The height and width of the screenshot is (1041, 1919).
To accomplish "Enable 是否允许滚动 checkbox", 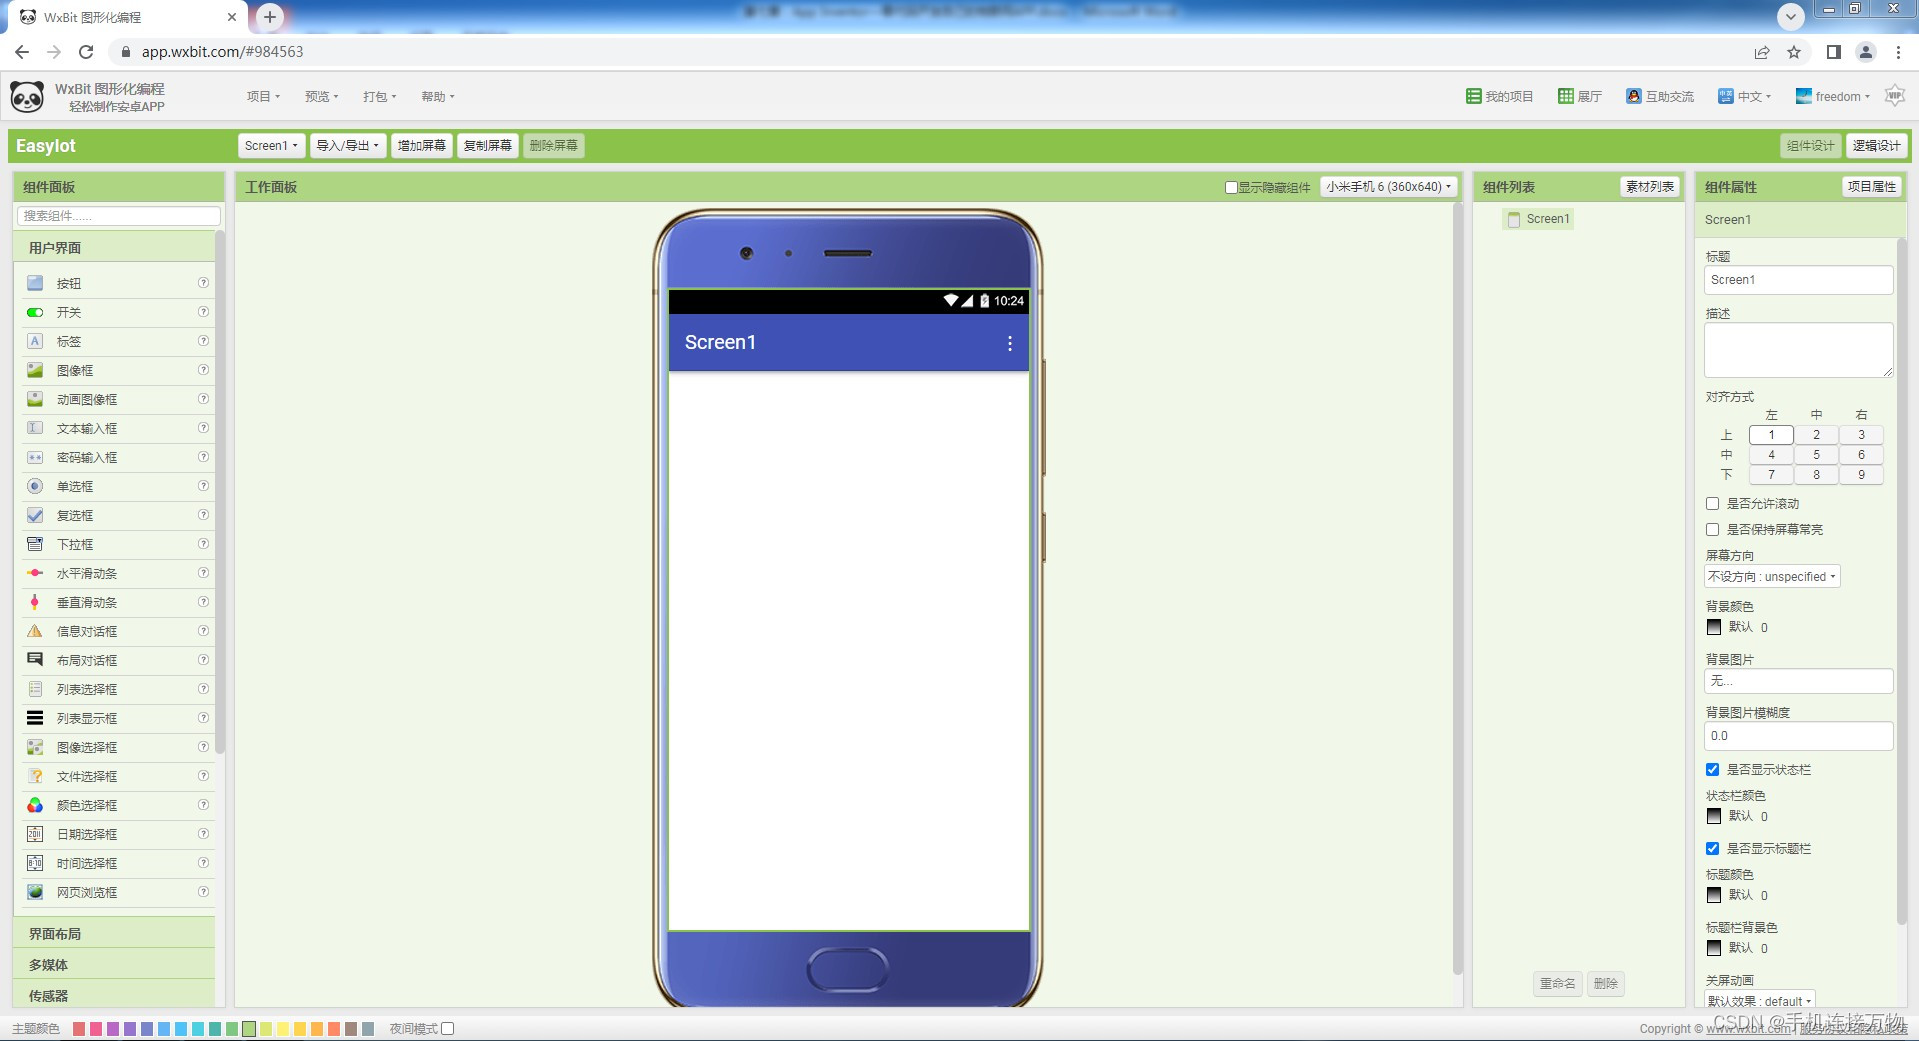I will (1712, 504).
